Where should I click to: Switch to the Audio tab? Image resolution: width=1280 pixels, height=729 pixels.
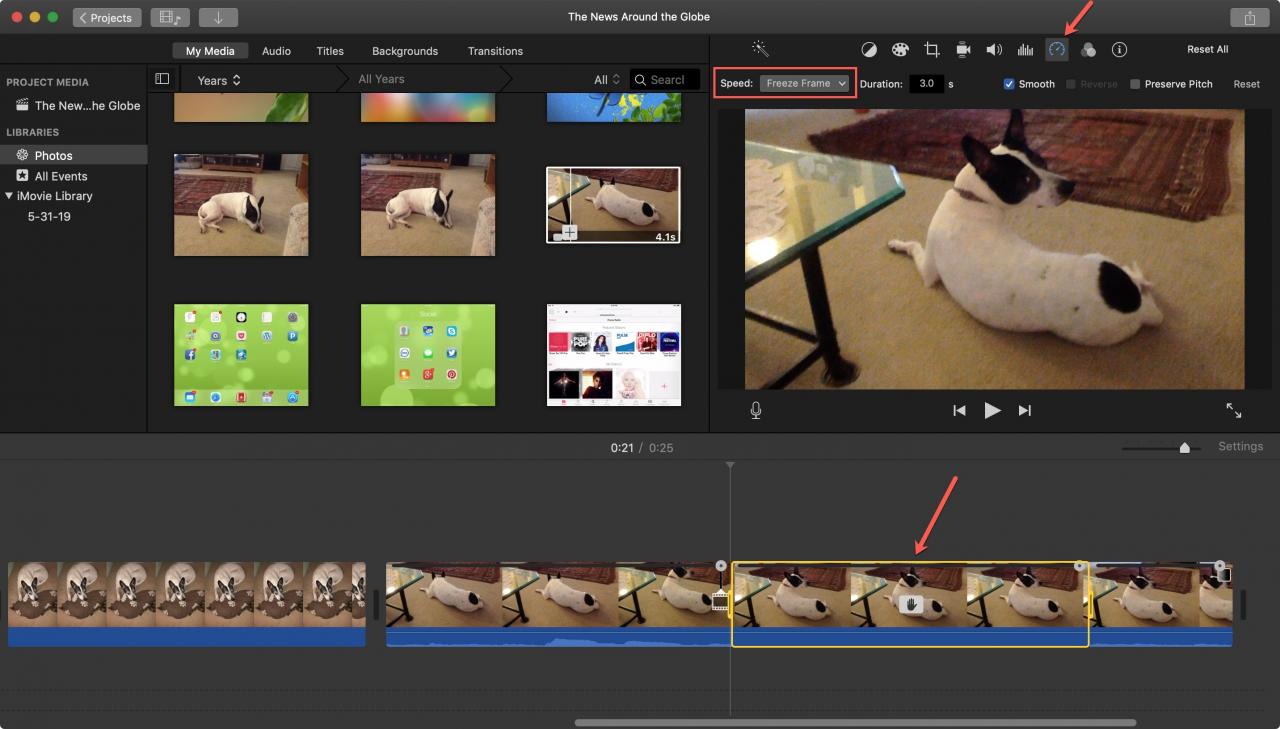pos(277,51)
